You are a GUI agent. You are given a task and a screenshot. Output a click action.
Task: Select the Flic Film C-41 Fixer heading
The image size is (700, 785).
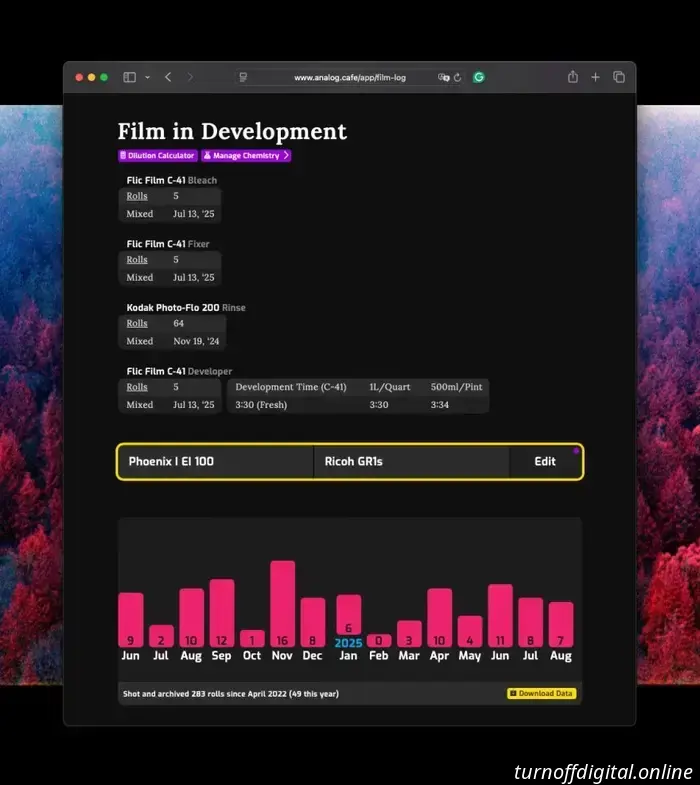tap(168, 244)
